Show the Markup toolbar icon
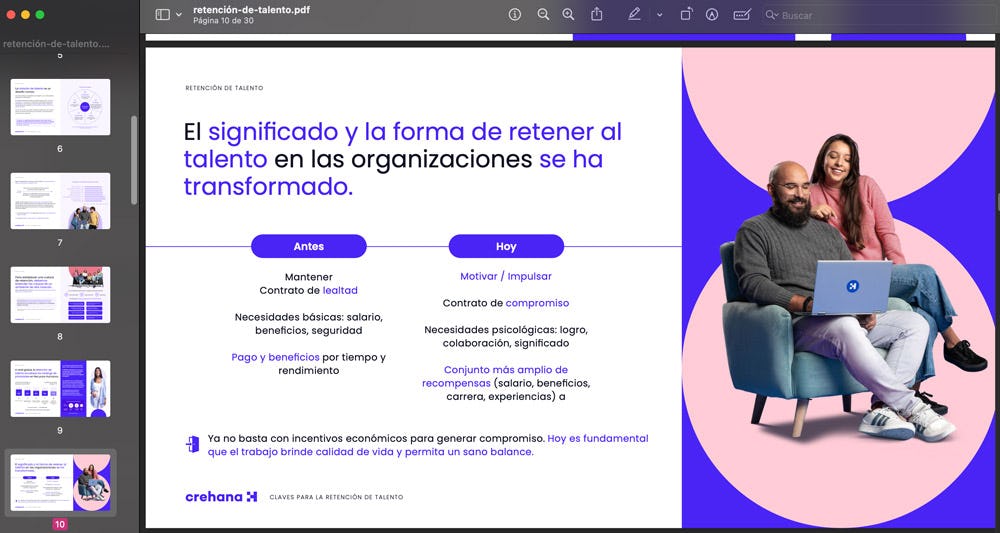Image resolution: width=1000 pixels, height=533 pixels. 712,15
